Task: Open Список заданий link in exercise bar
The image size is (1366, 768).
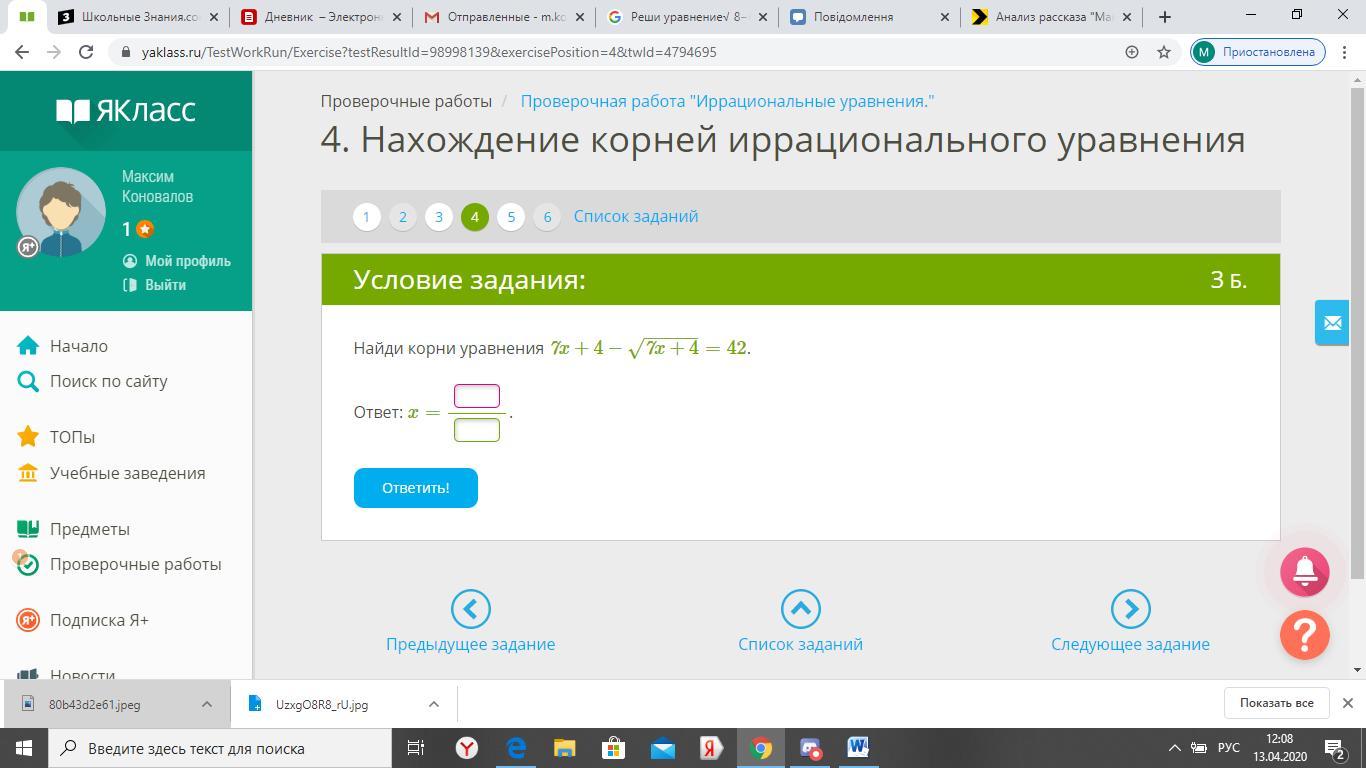Action: point(636,216)
